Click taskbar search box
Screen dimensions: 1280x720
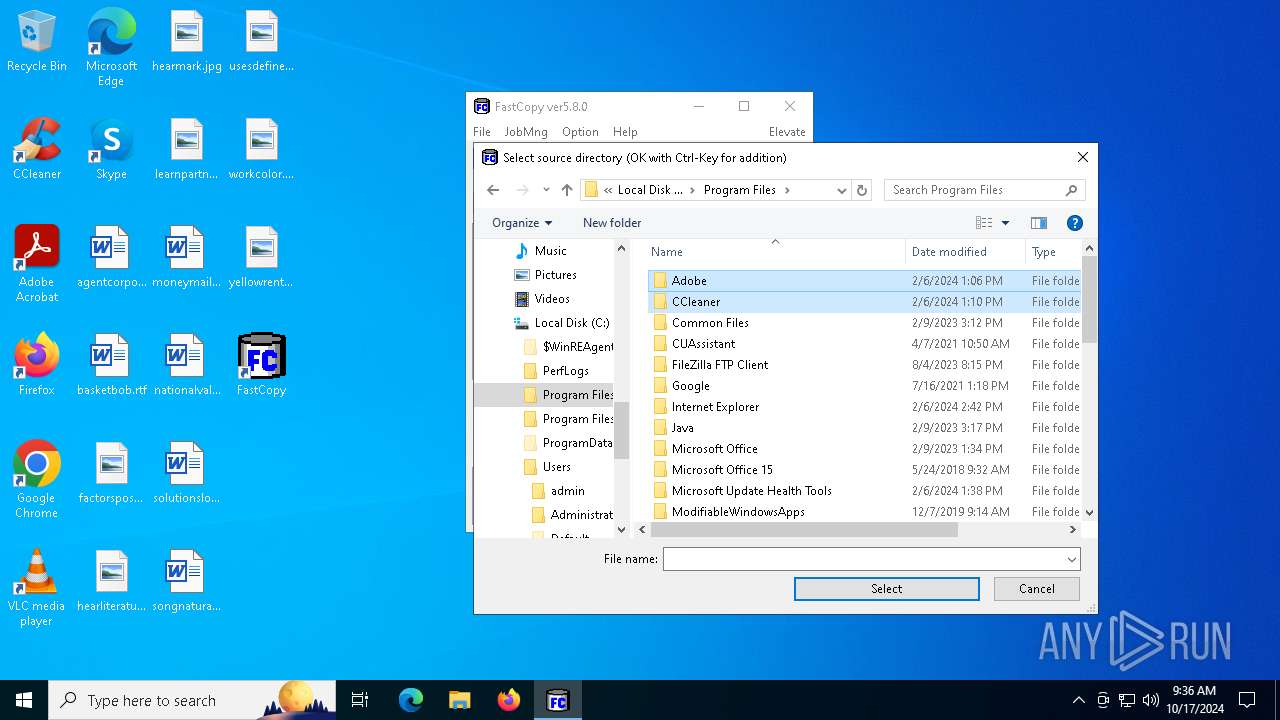coord(192,700)
